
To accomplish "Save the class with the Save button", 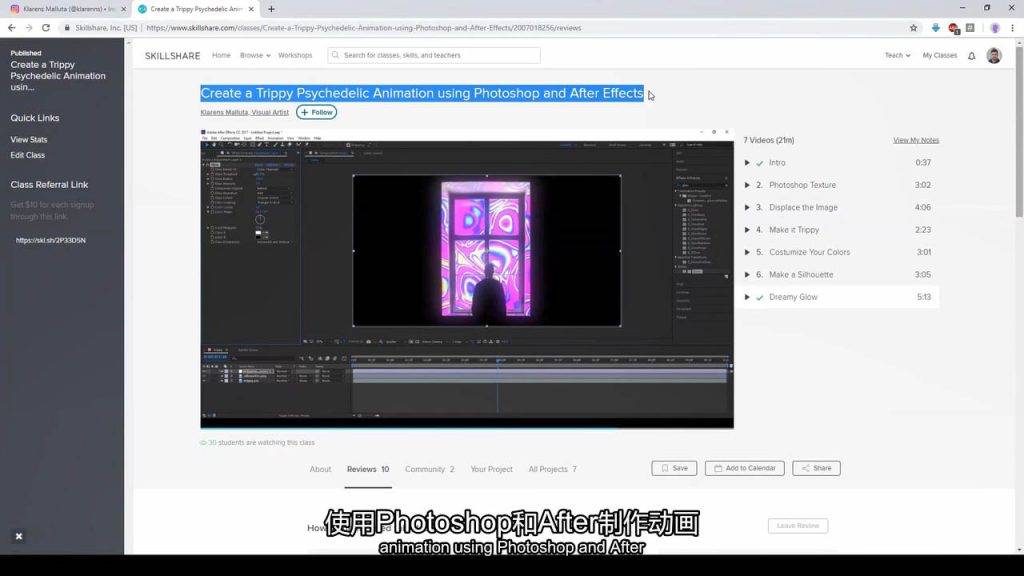I will click(674, 468).
